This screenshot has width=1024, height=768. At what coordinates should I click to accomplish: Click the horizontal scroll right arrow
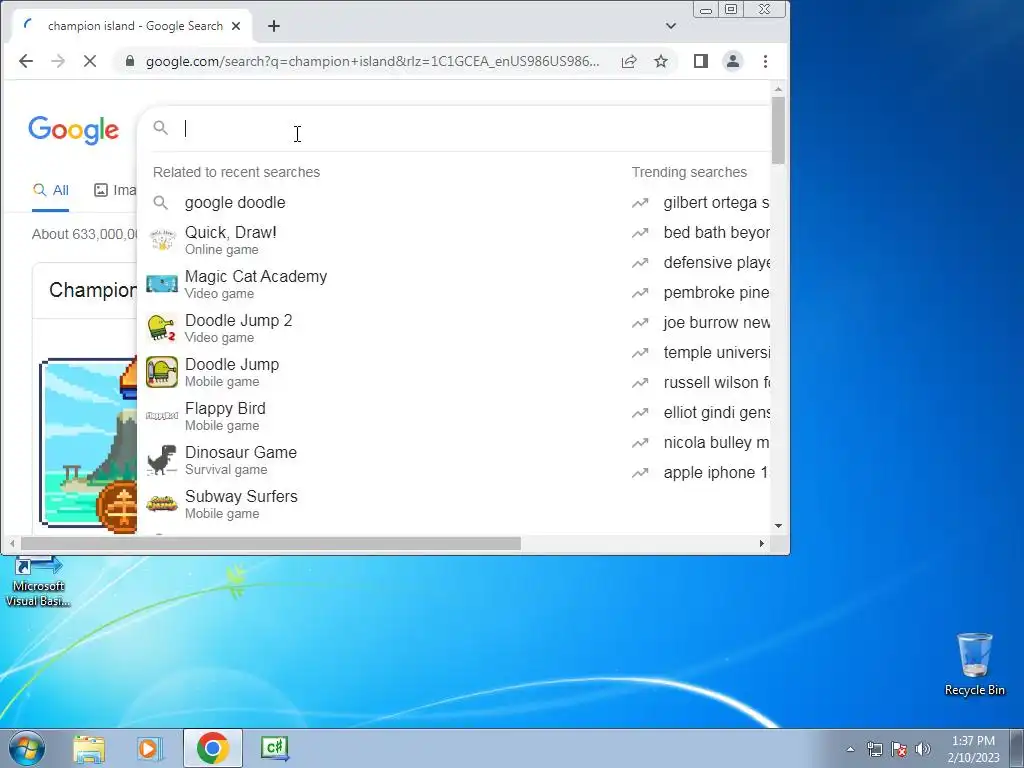pyautogui.click(x=761, y=543)
